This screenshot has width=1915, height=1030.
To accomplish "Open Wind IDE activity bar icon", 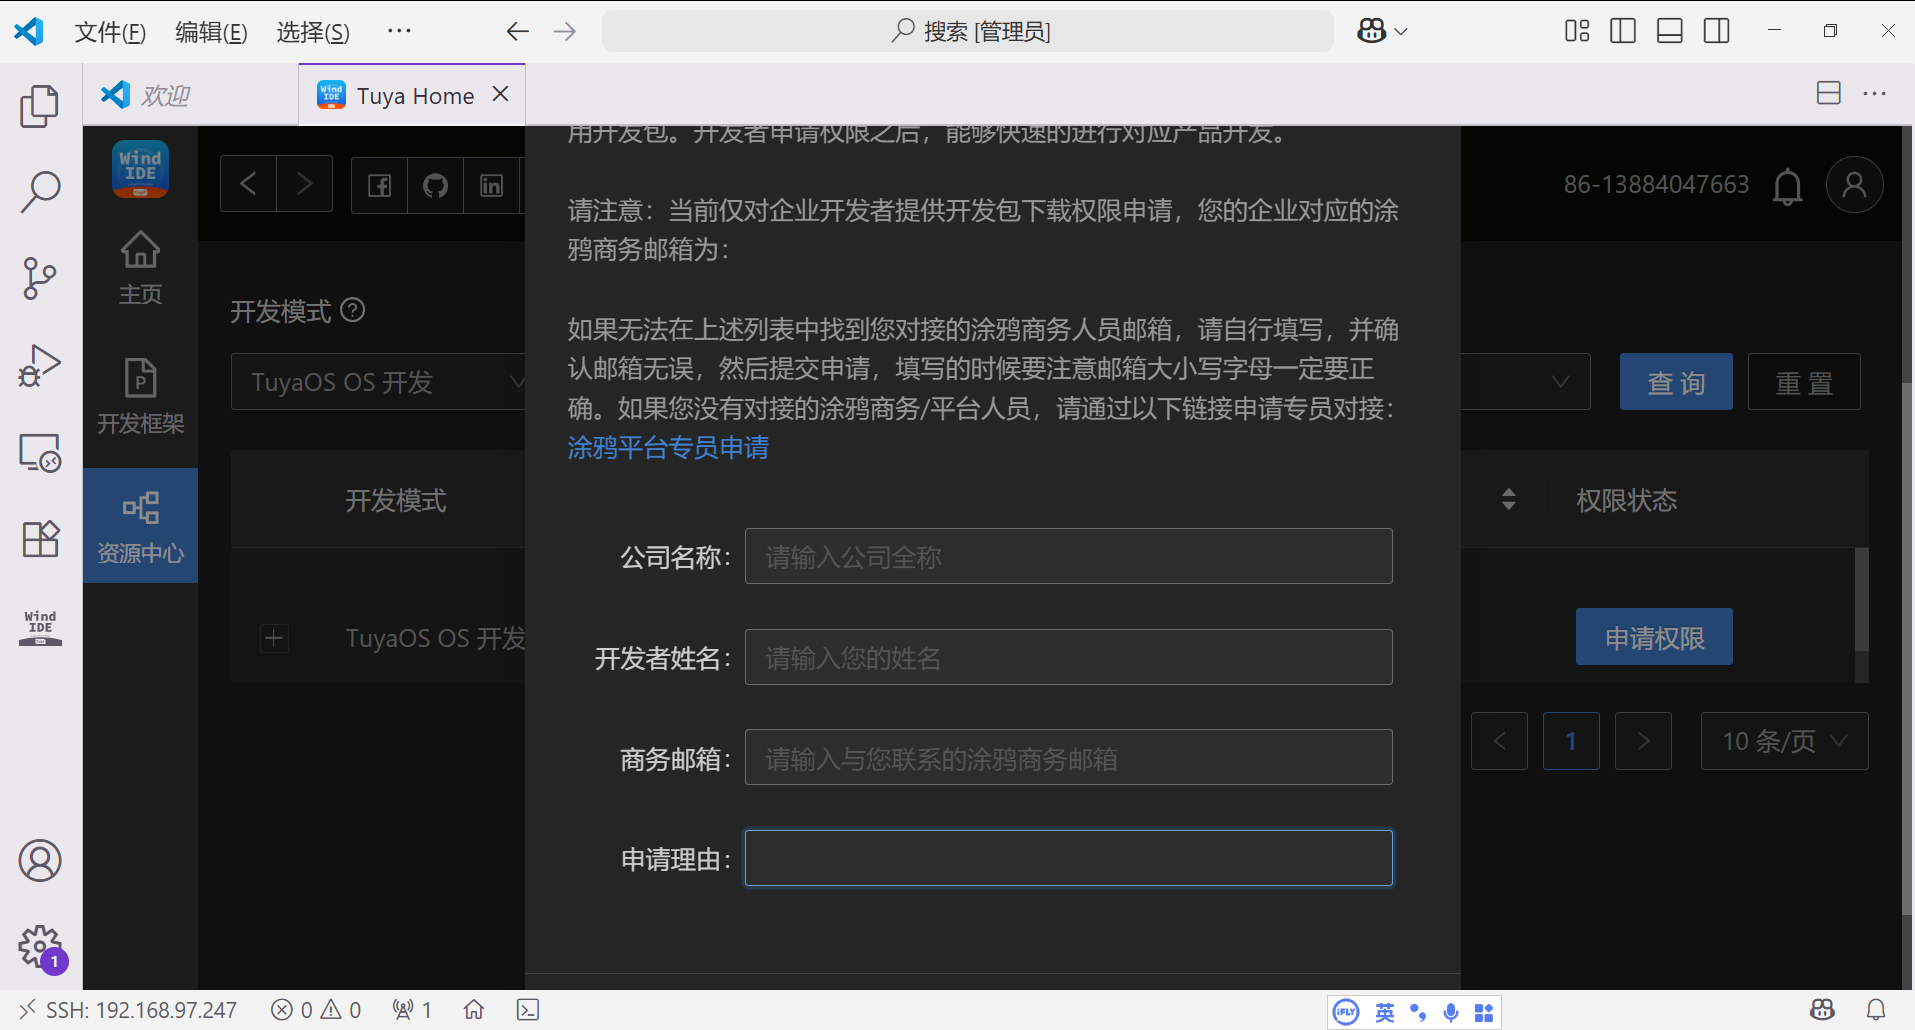I will coord(40,627).
